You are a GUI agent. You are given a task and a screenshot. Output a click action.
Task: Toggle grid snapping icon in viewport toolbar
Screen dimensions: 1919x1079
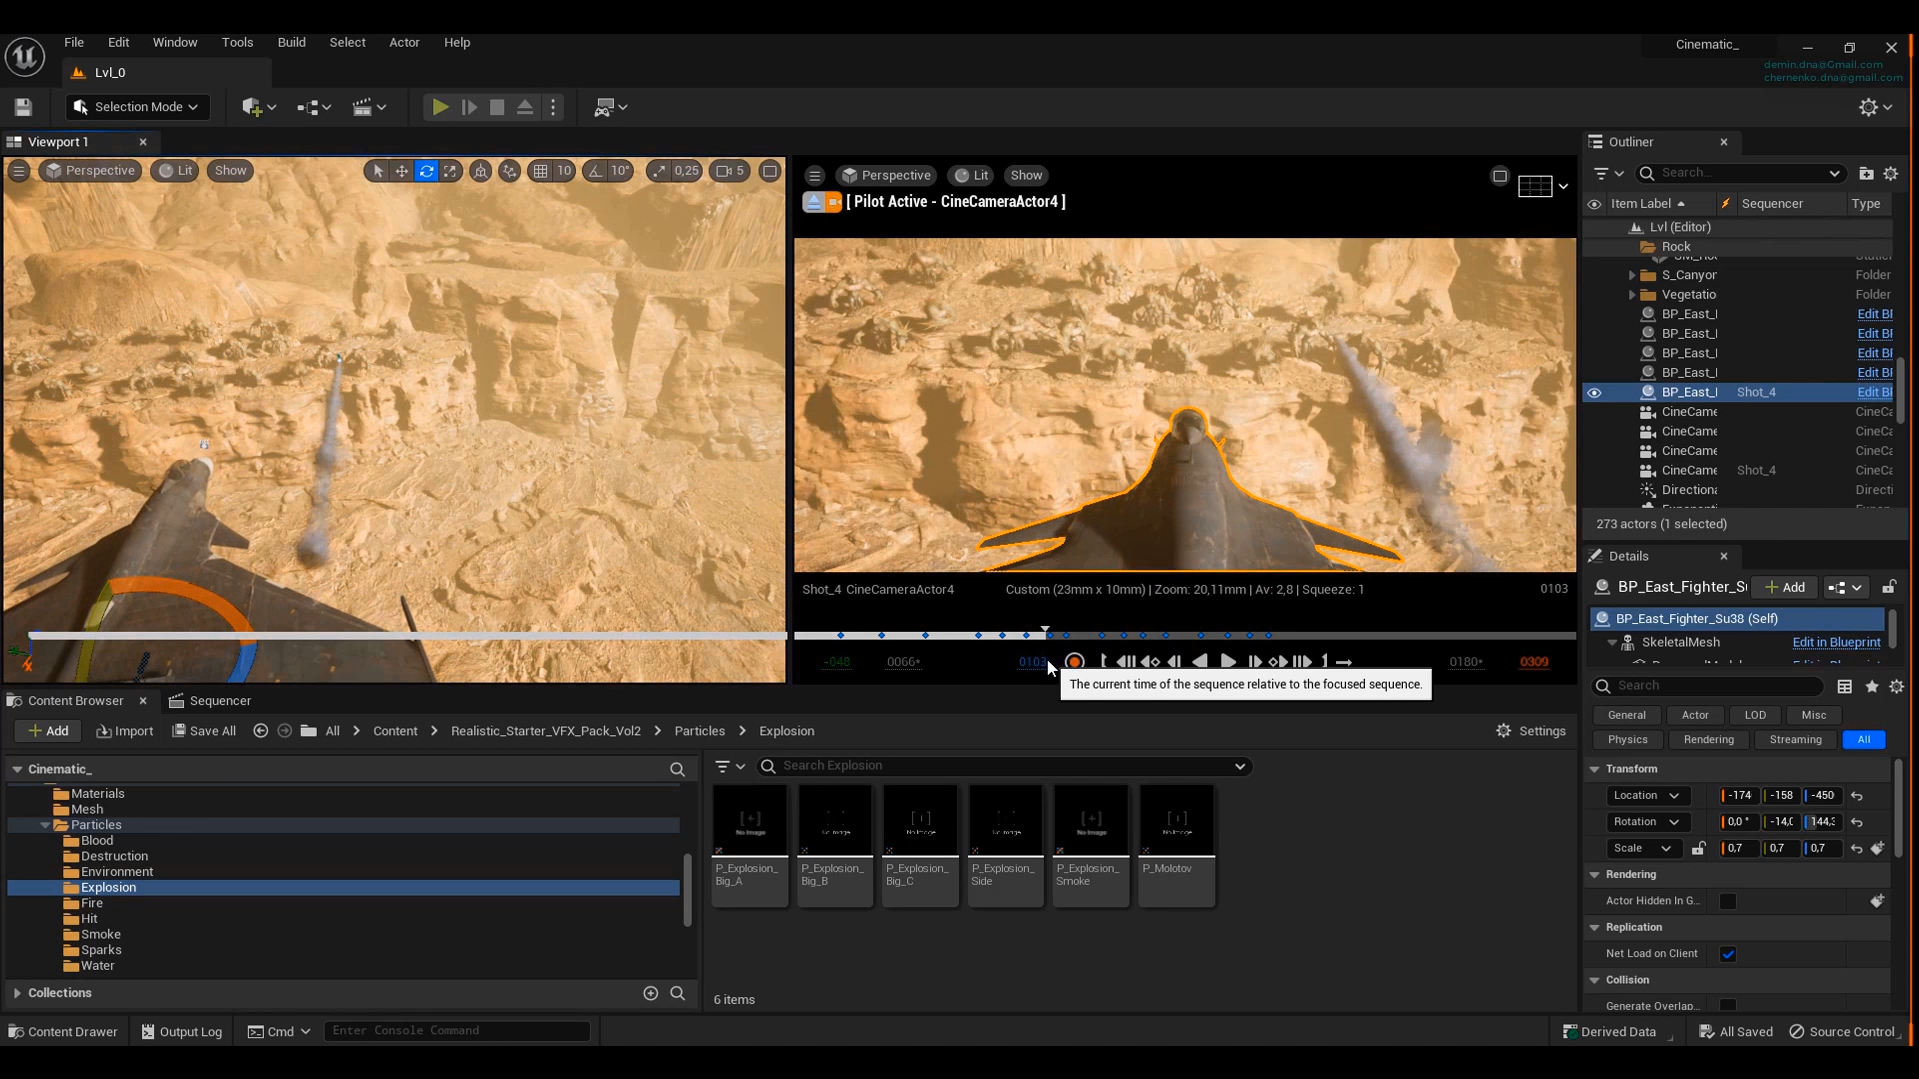point(541,171)
